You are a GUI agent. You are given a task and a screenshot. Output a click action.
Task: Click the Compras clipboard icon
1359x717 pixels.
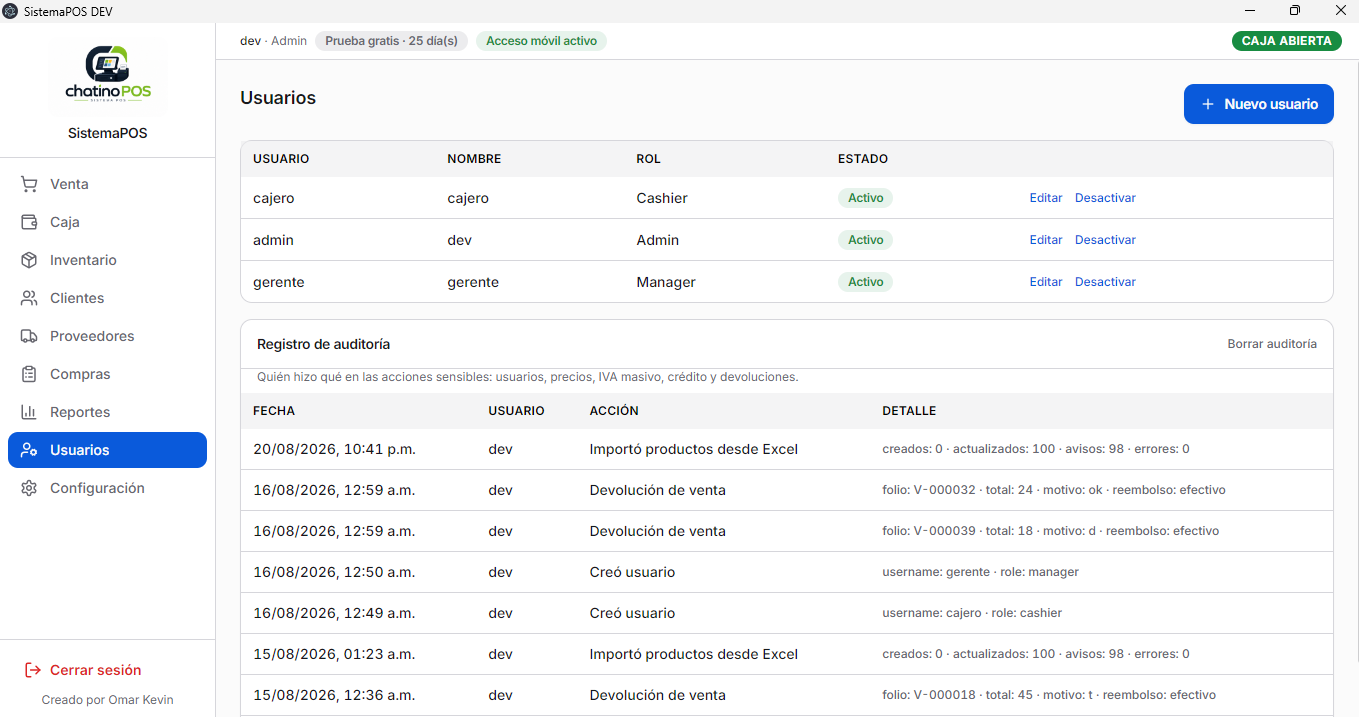coord(29,374)
